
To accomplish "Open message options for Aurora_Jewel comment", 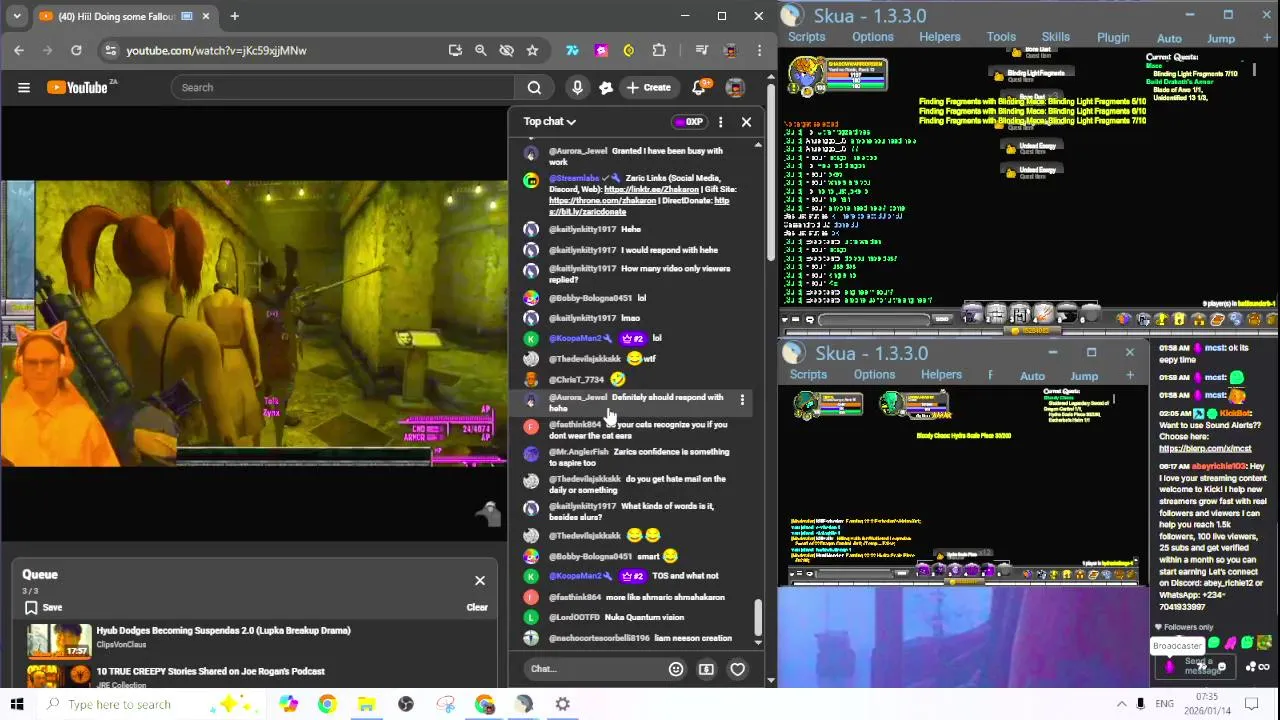I will click(x=742, y=400).
